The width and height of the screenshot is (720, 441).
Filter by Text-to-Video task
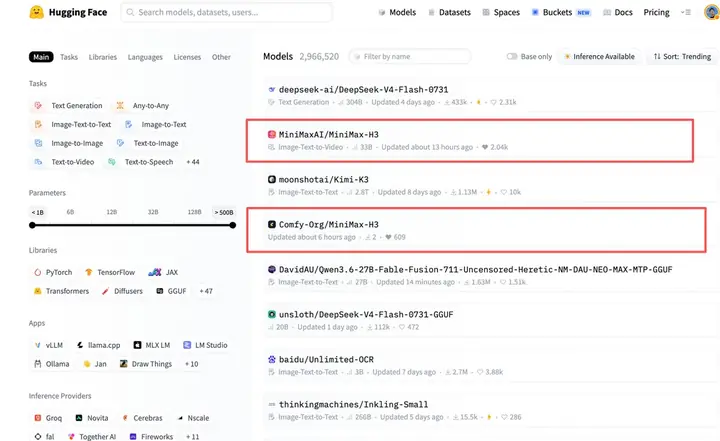(64, 162)
